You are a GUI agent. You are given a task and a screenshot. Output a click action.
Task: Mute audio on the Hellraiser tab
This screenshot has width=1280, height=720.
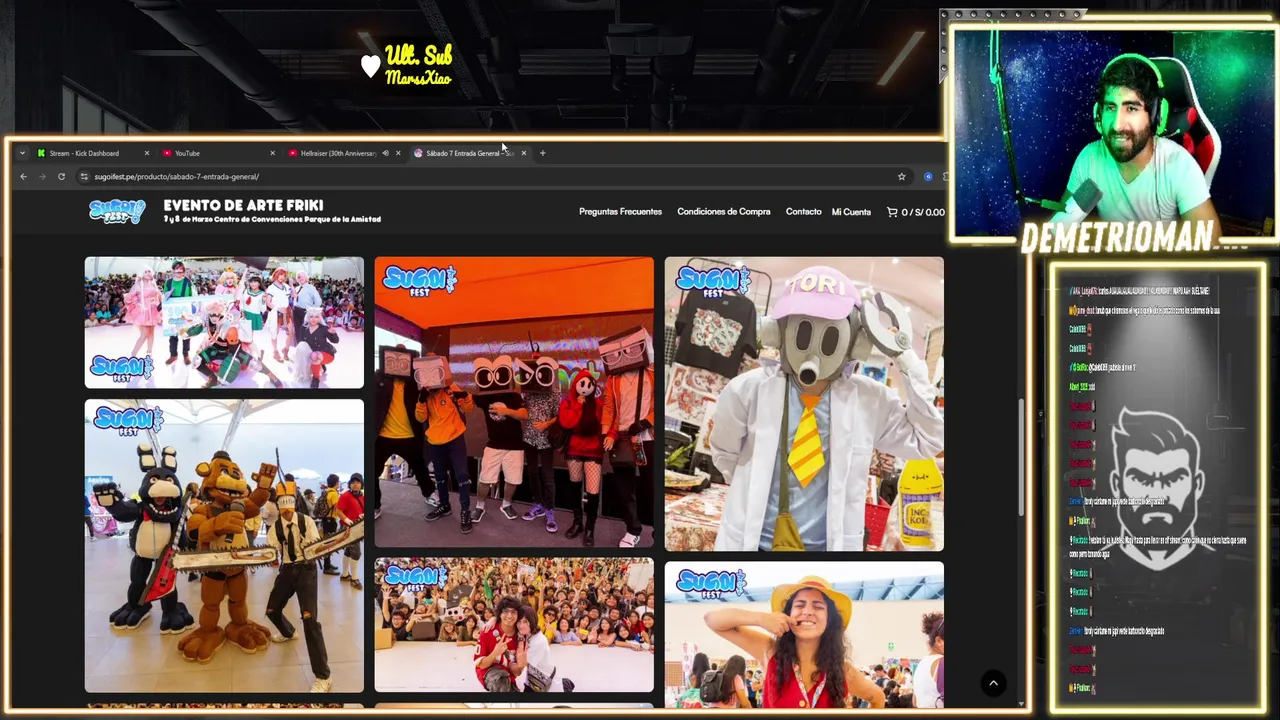coord(386,153)
